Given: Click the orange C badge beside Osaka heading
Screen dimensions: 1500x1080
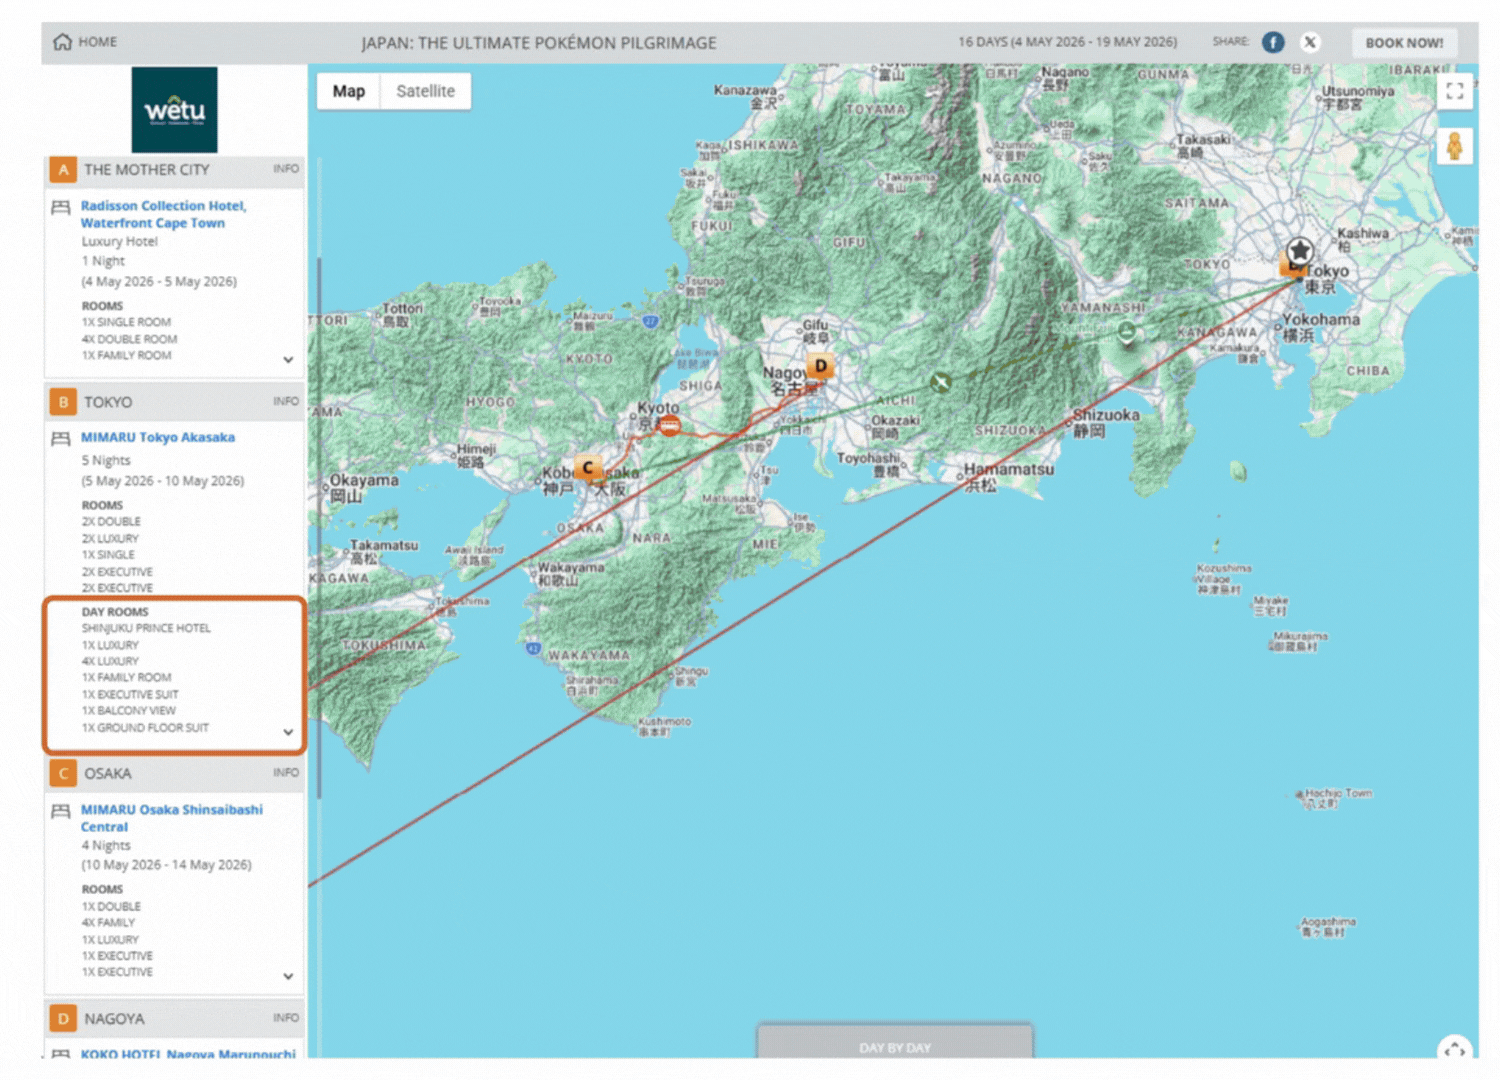Looking at the screenshot, I should (x=63, y=773).
